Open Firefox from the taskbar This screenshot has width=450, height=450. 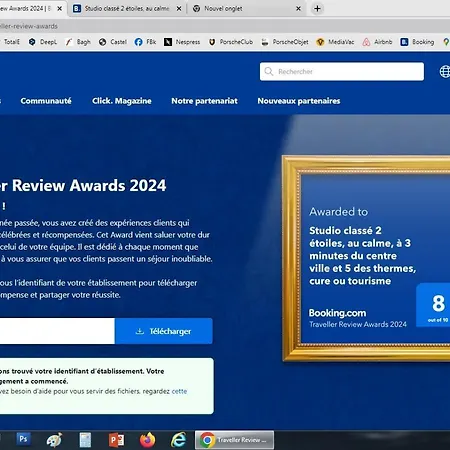tap(147, 440)
